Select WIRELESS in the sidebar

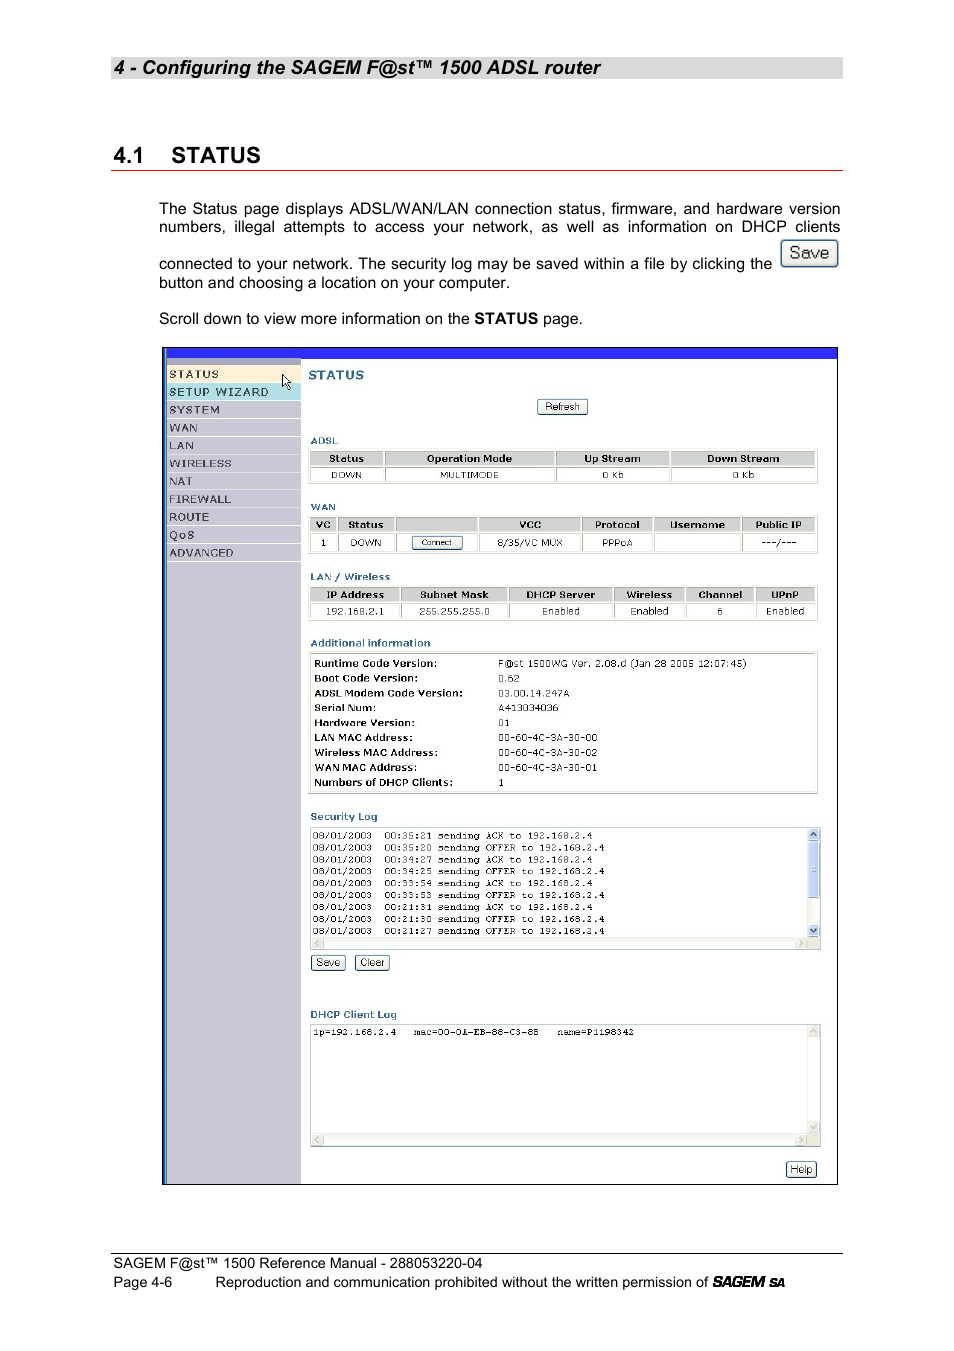pyautogui.click(x=233, y=464)
